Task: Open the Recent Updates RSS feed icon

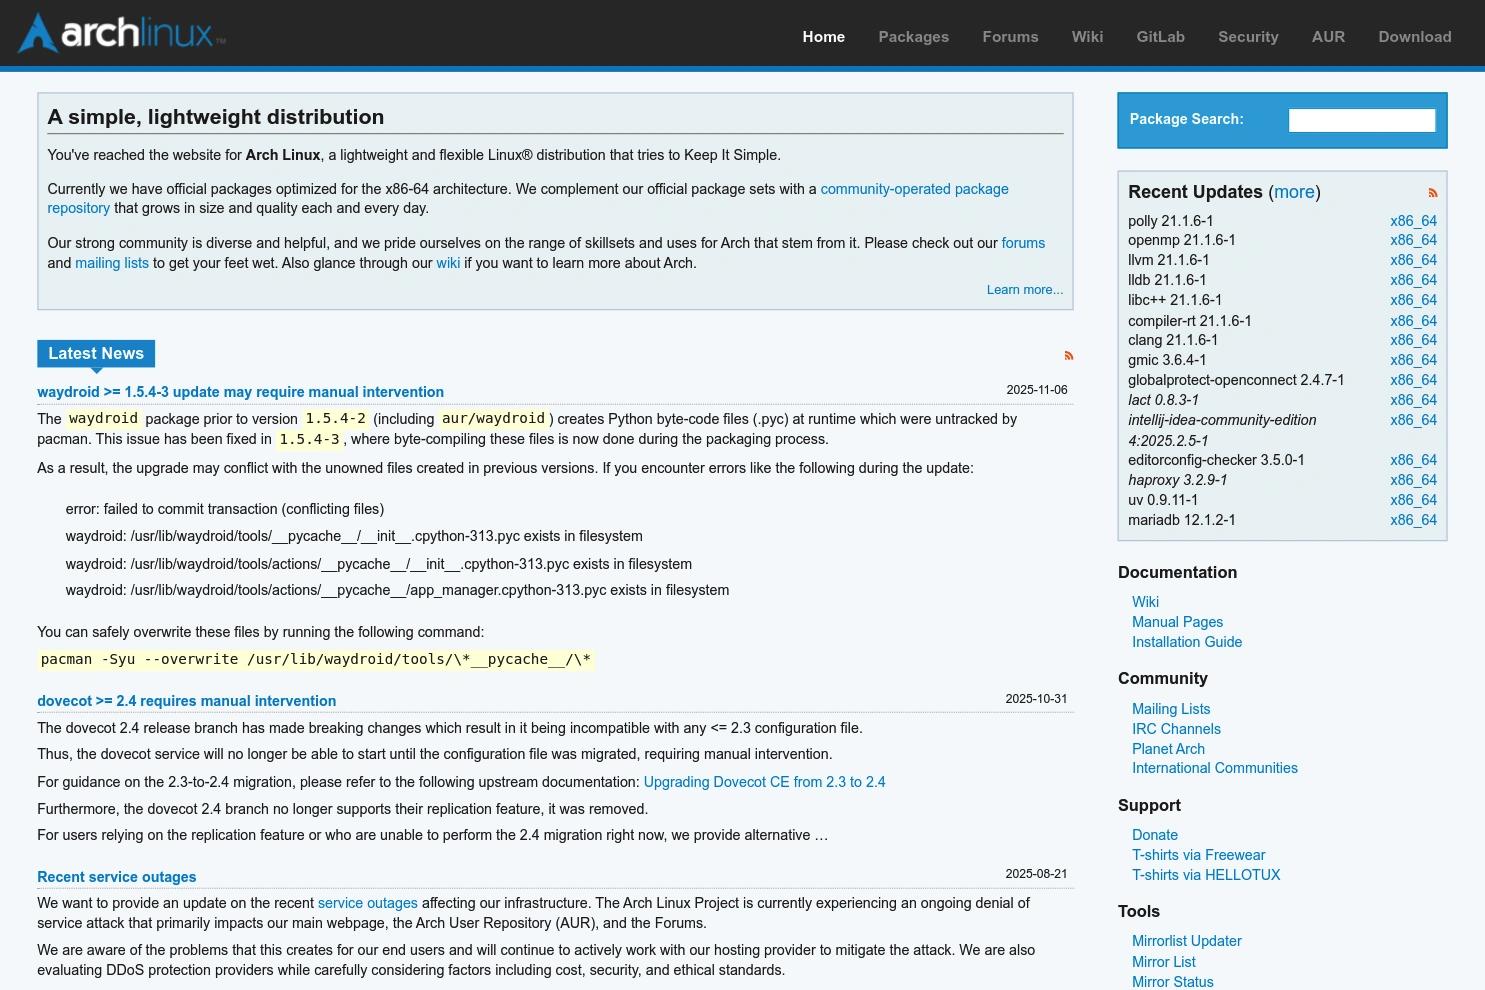Action: pos(1432,193)
